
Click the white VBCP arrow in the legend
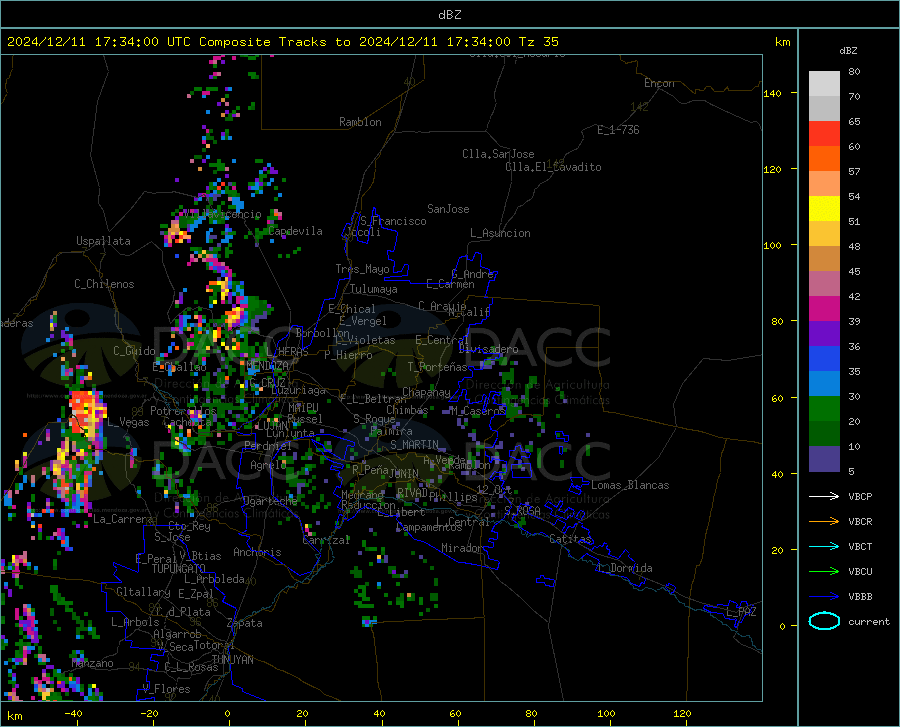[824, 496]
